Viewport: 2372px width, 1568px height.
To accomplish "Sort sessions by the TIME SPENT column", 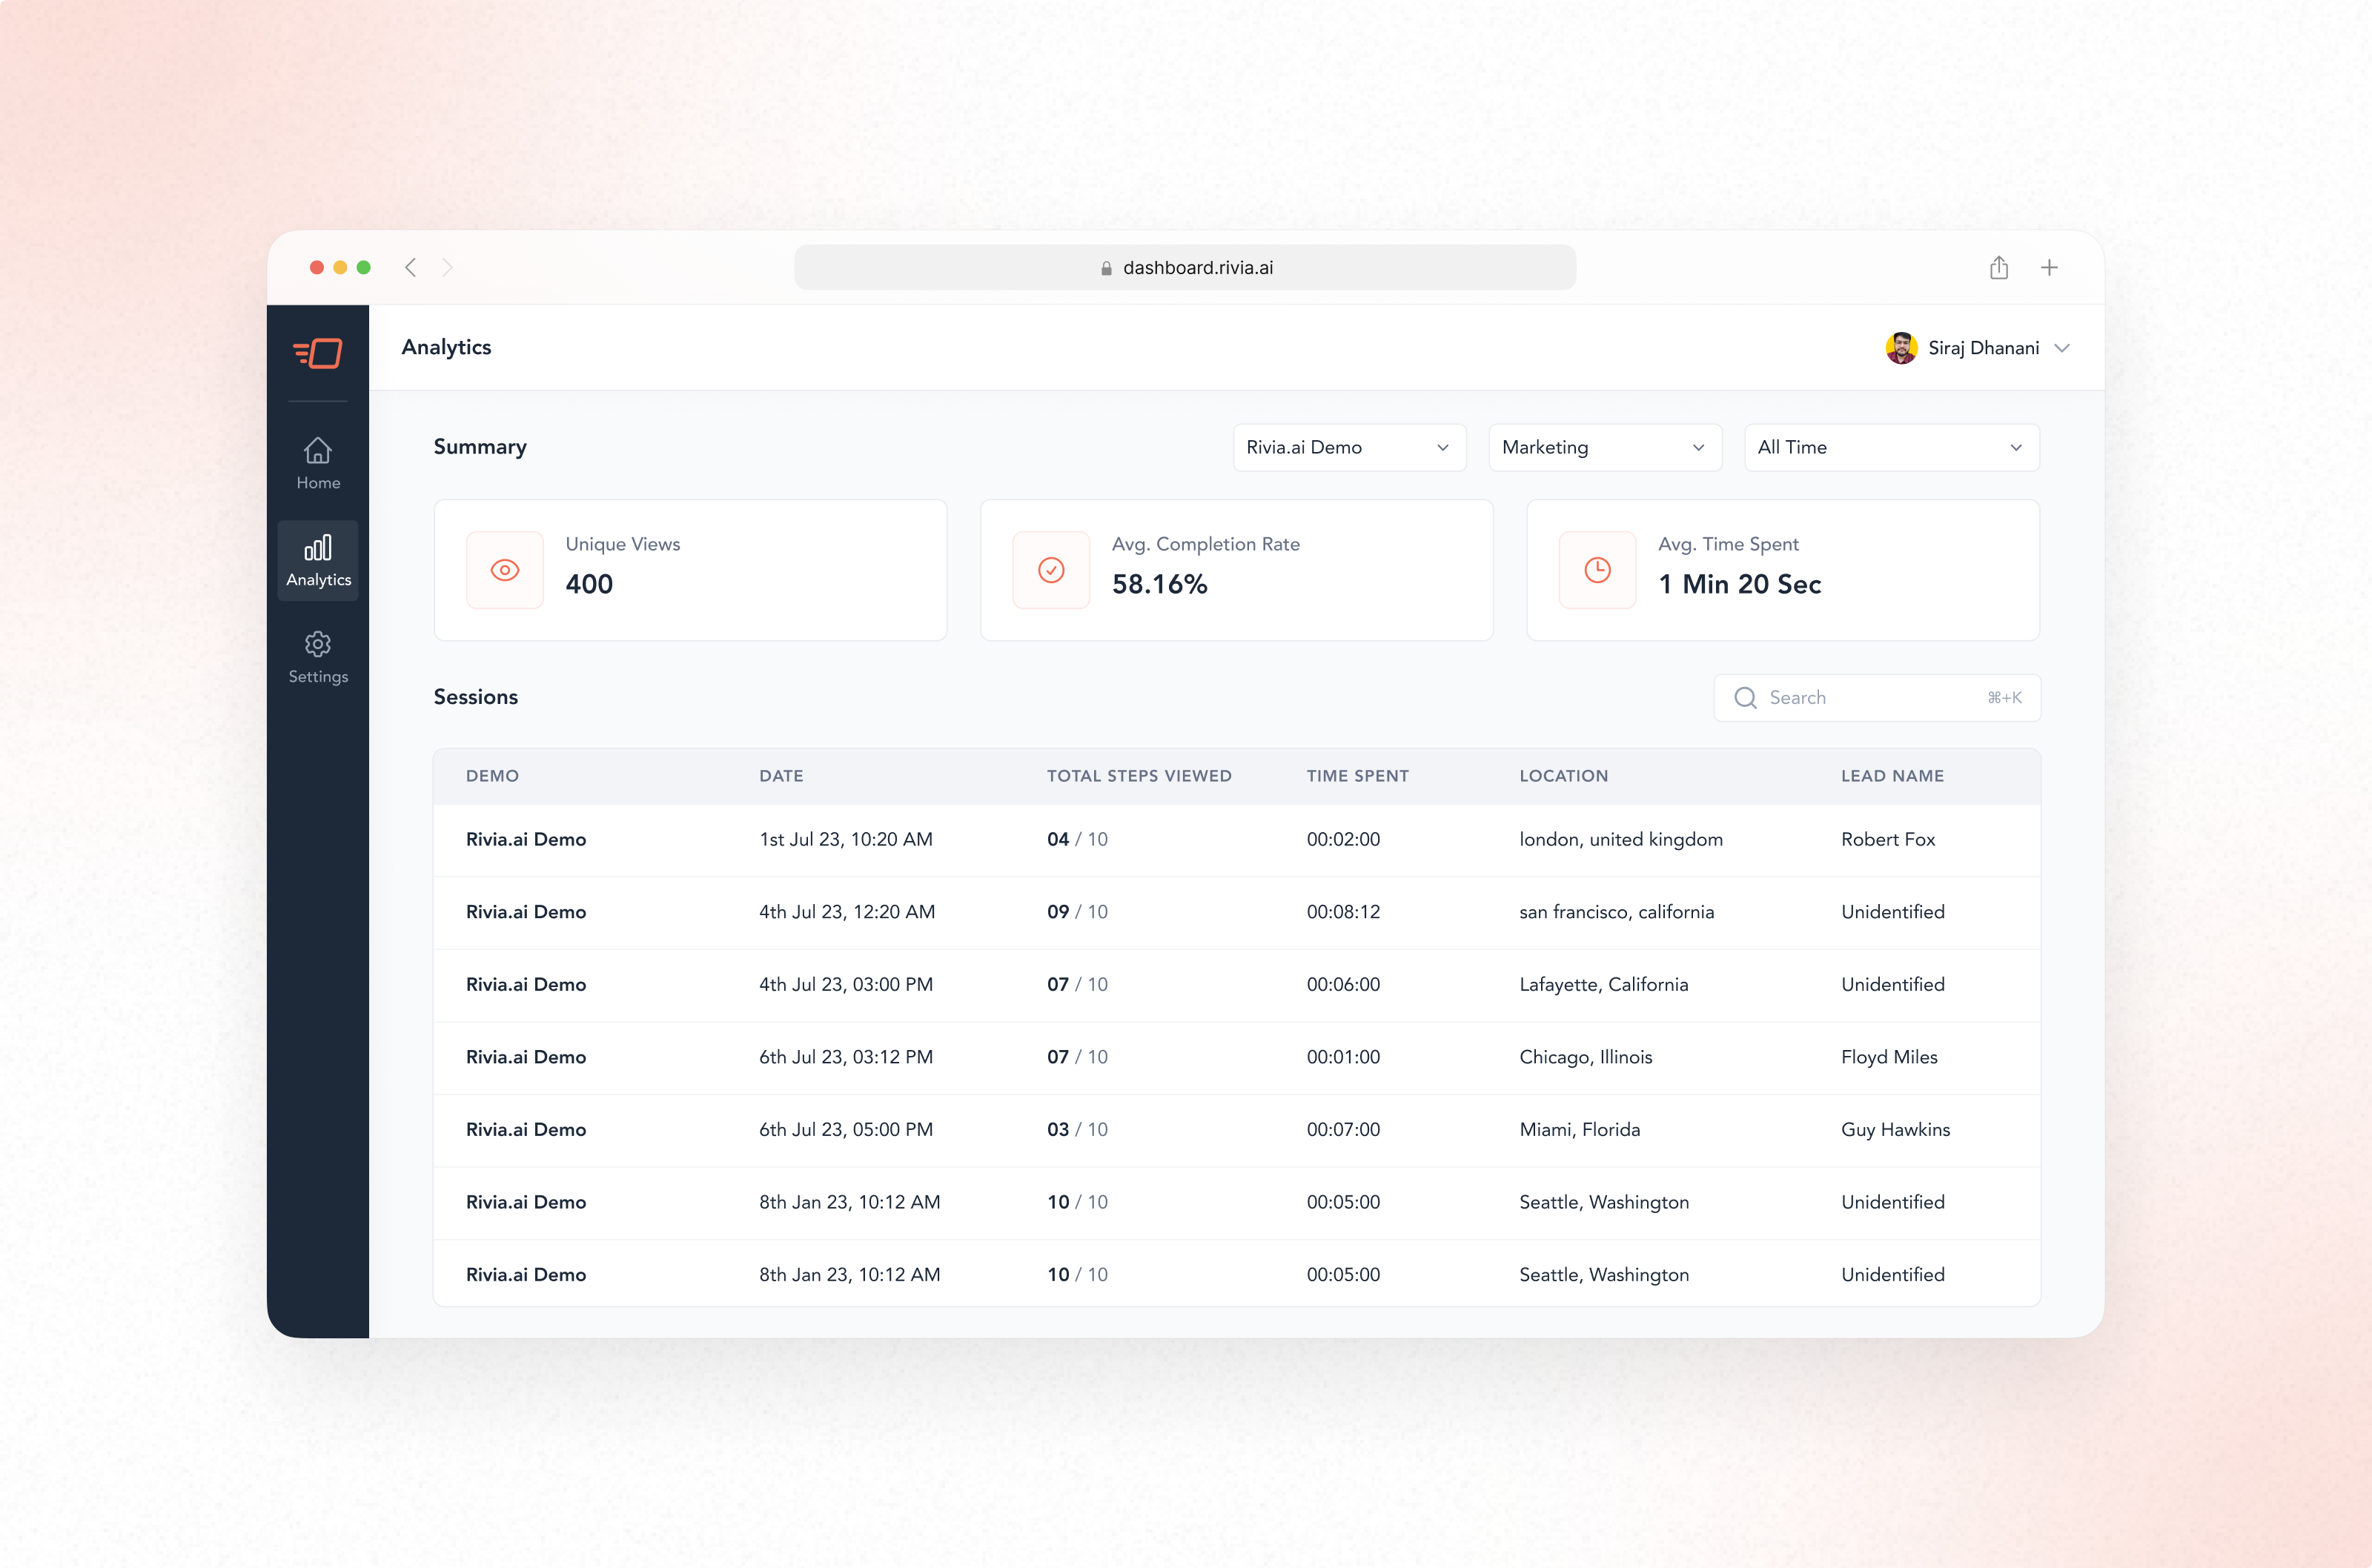I will (x=1357, y=776).
